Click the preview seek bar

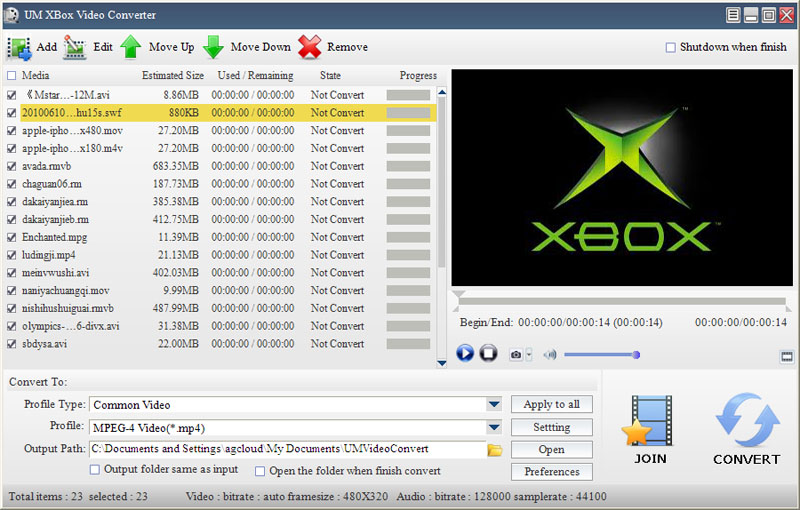[622, 301]
